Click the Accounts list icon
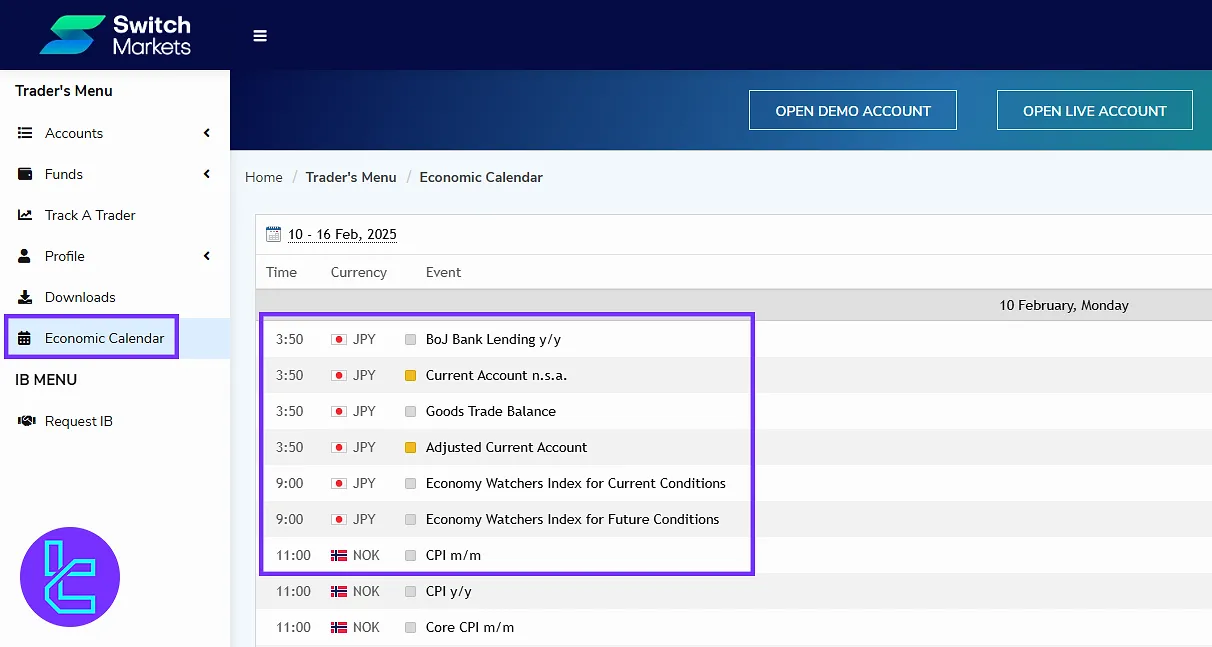Screen dimensions: 1212x647 pos(25,133)
